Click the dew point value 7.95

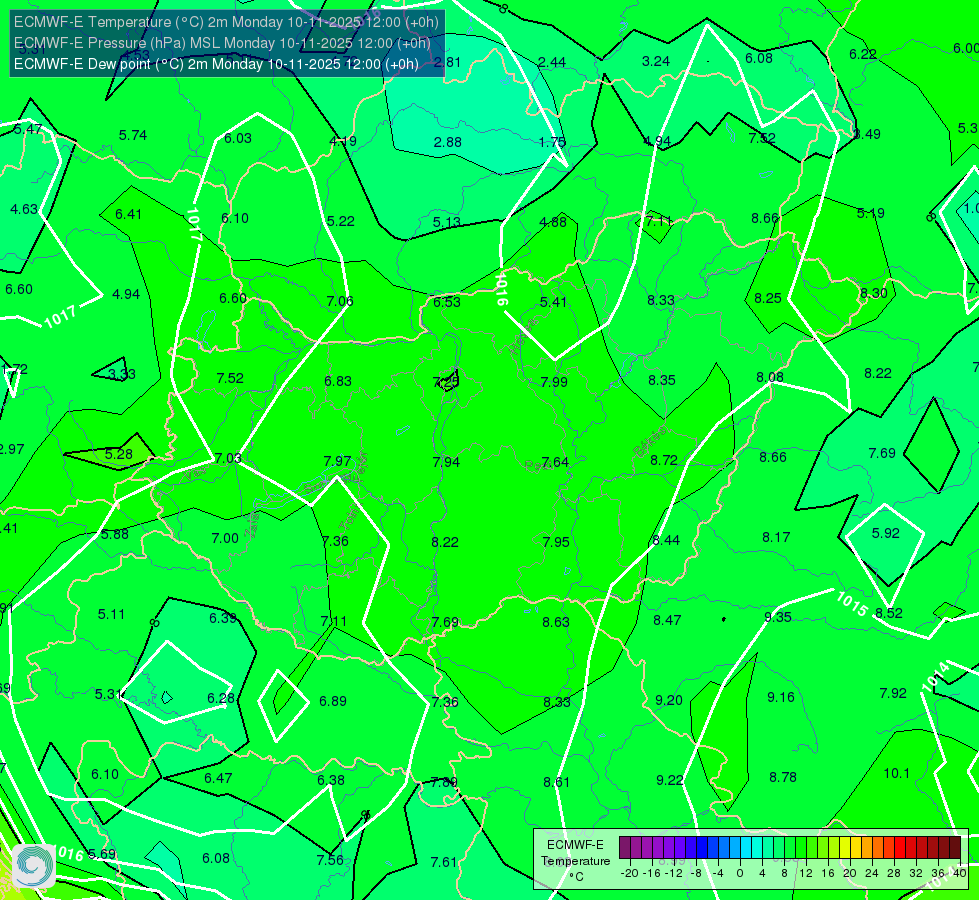point(556,542)
